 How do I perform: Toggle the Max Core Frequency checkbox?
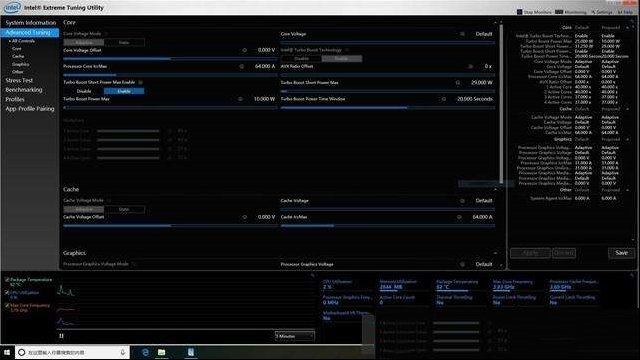point(7,305)
